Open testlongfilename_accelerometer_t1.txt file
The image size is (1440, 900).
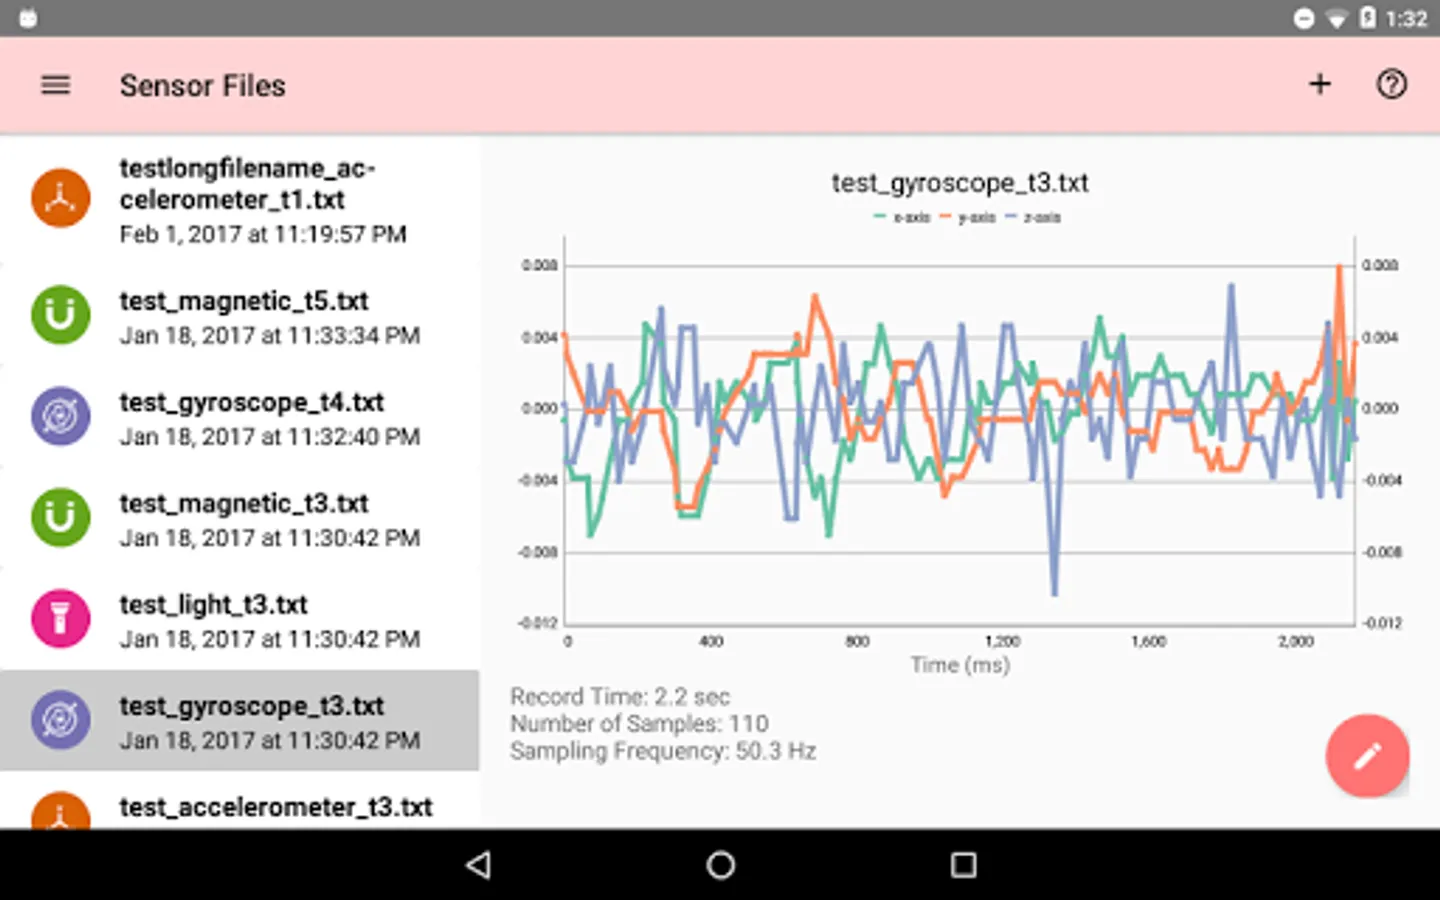[240, 200]
